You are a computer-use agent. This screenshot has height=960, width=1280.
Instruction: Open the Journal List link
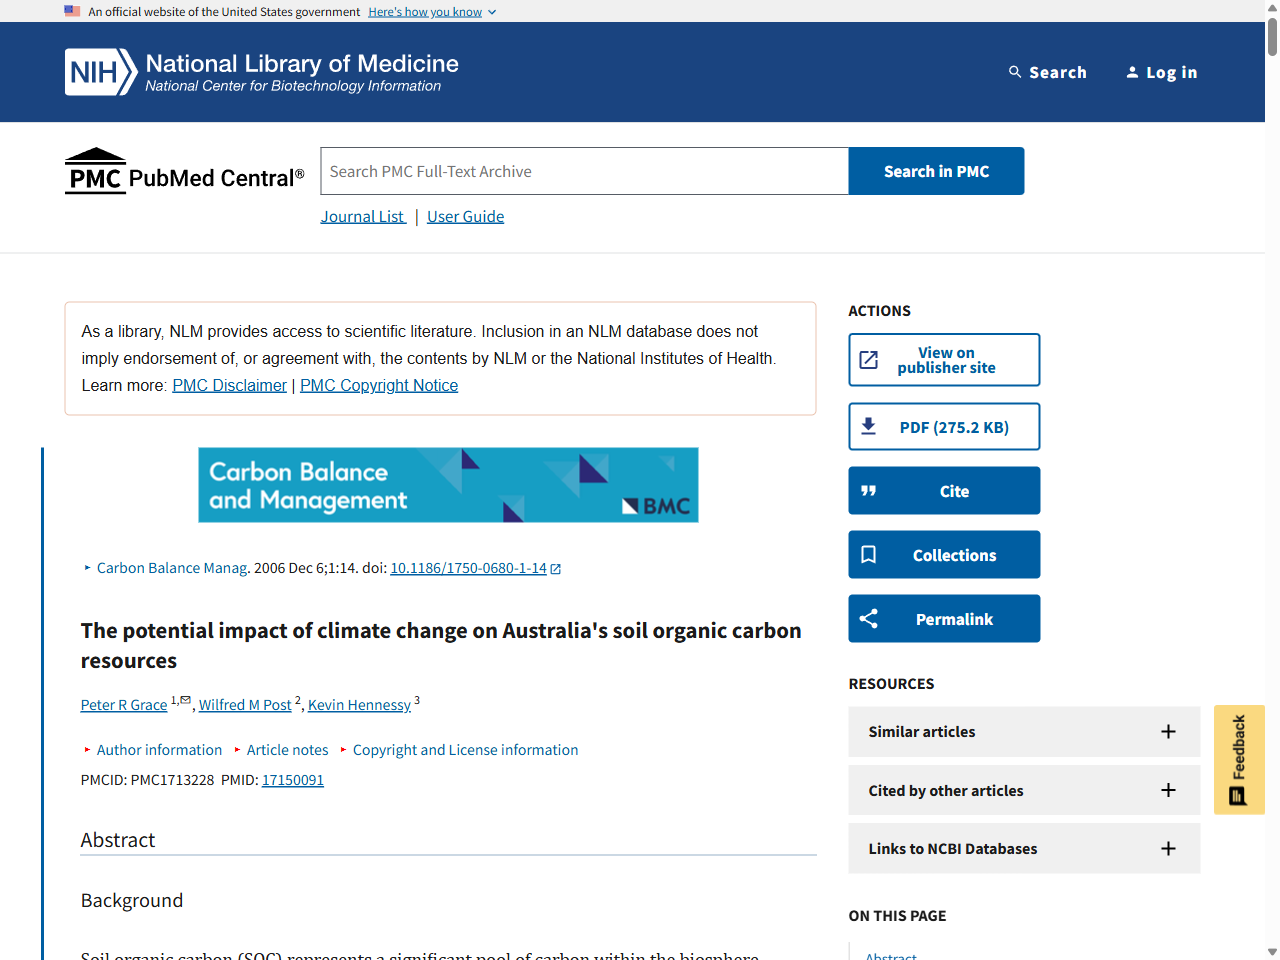point(363,217)
